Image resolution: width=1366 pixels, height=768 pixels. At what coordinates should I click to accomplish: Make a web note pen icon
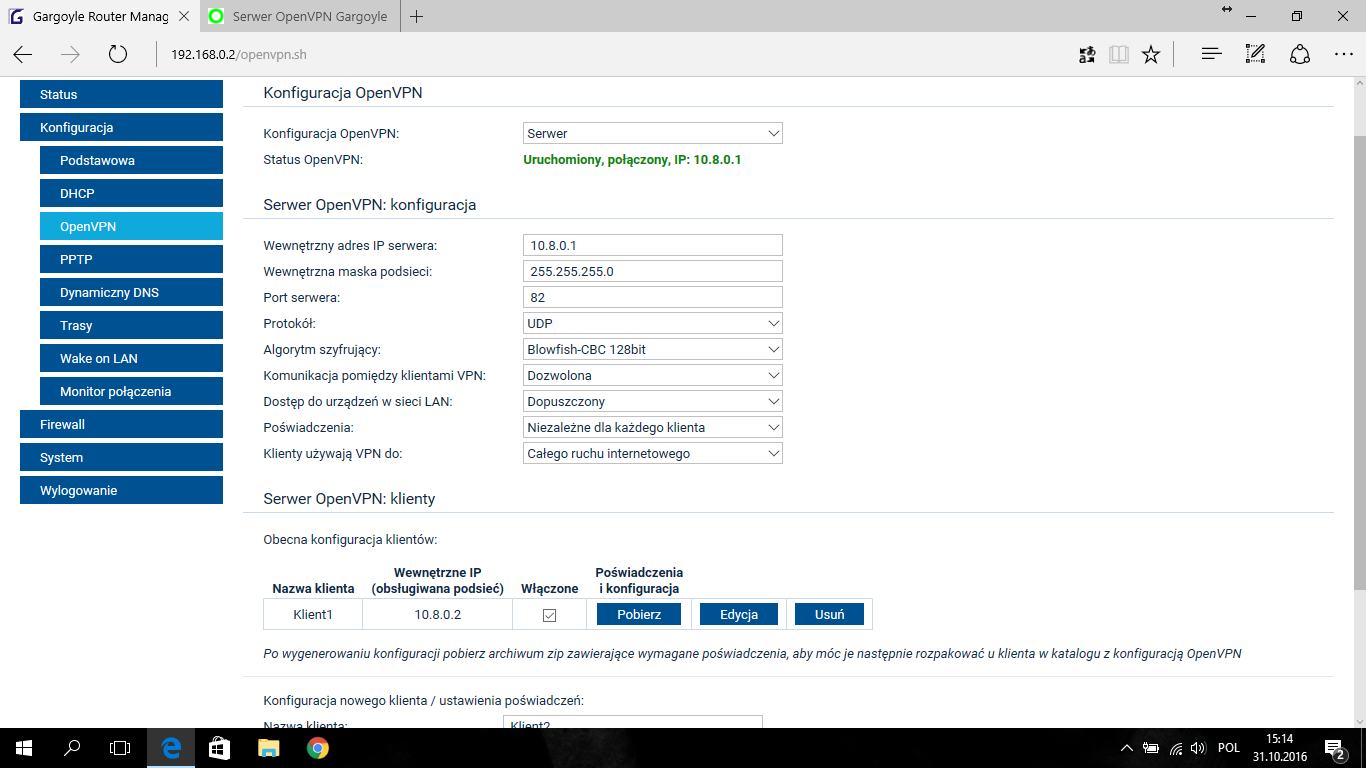(x=1256, y=54)
